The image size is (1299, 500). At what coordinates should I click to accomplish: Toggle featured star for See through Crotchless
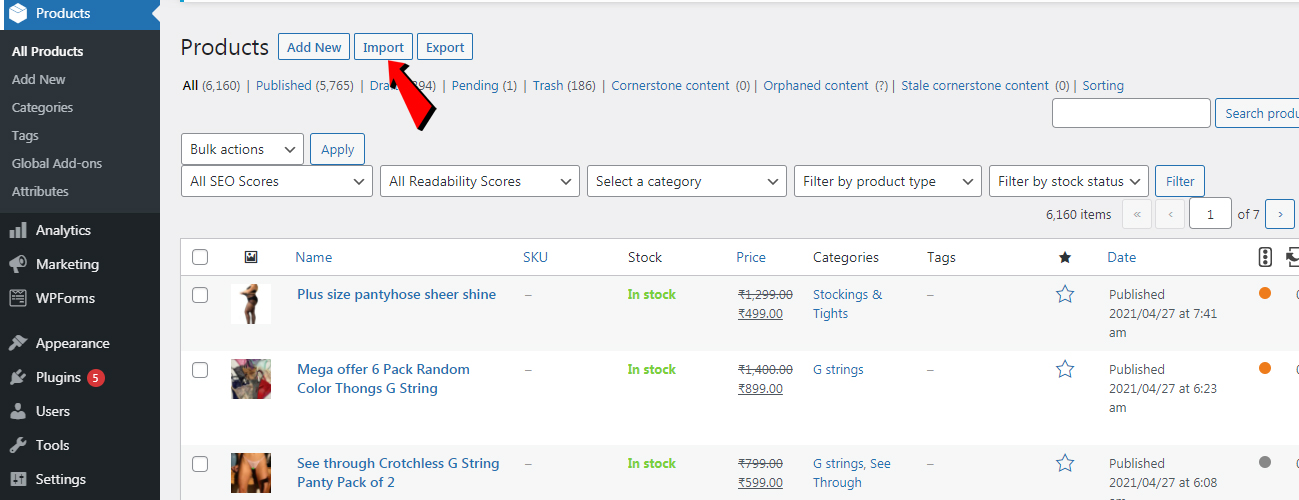coord(1065,463)
